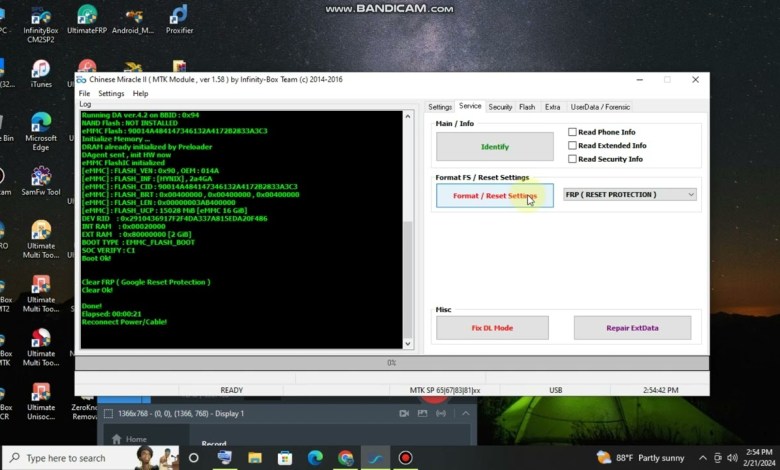
Task: Open Google Chrome from the taskbar
Action: click(345, 458)
